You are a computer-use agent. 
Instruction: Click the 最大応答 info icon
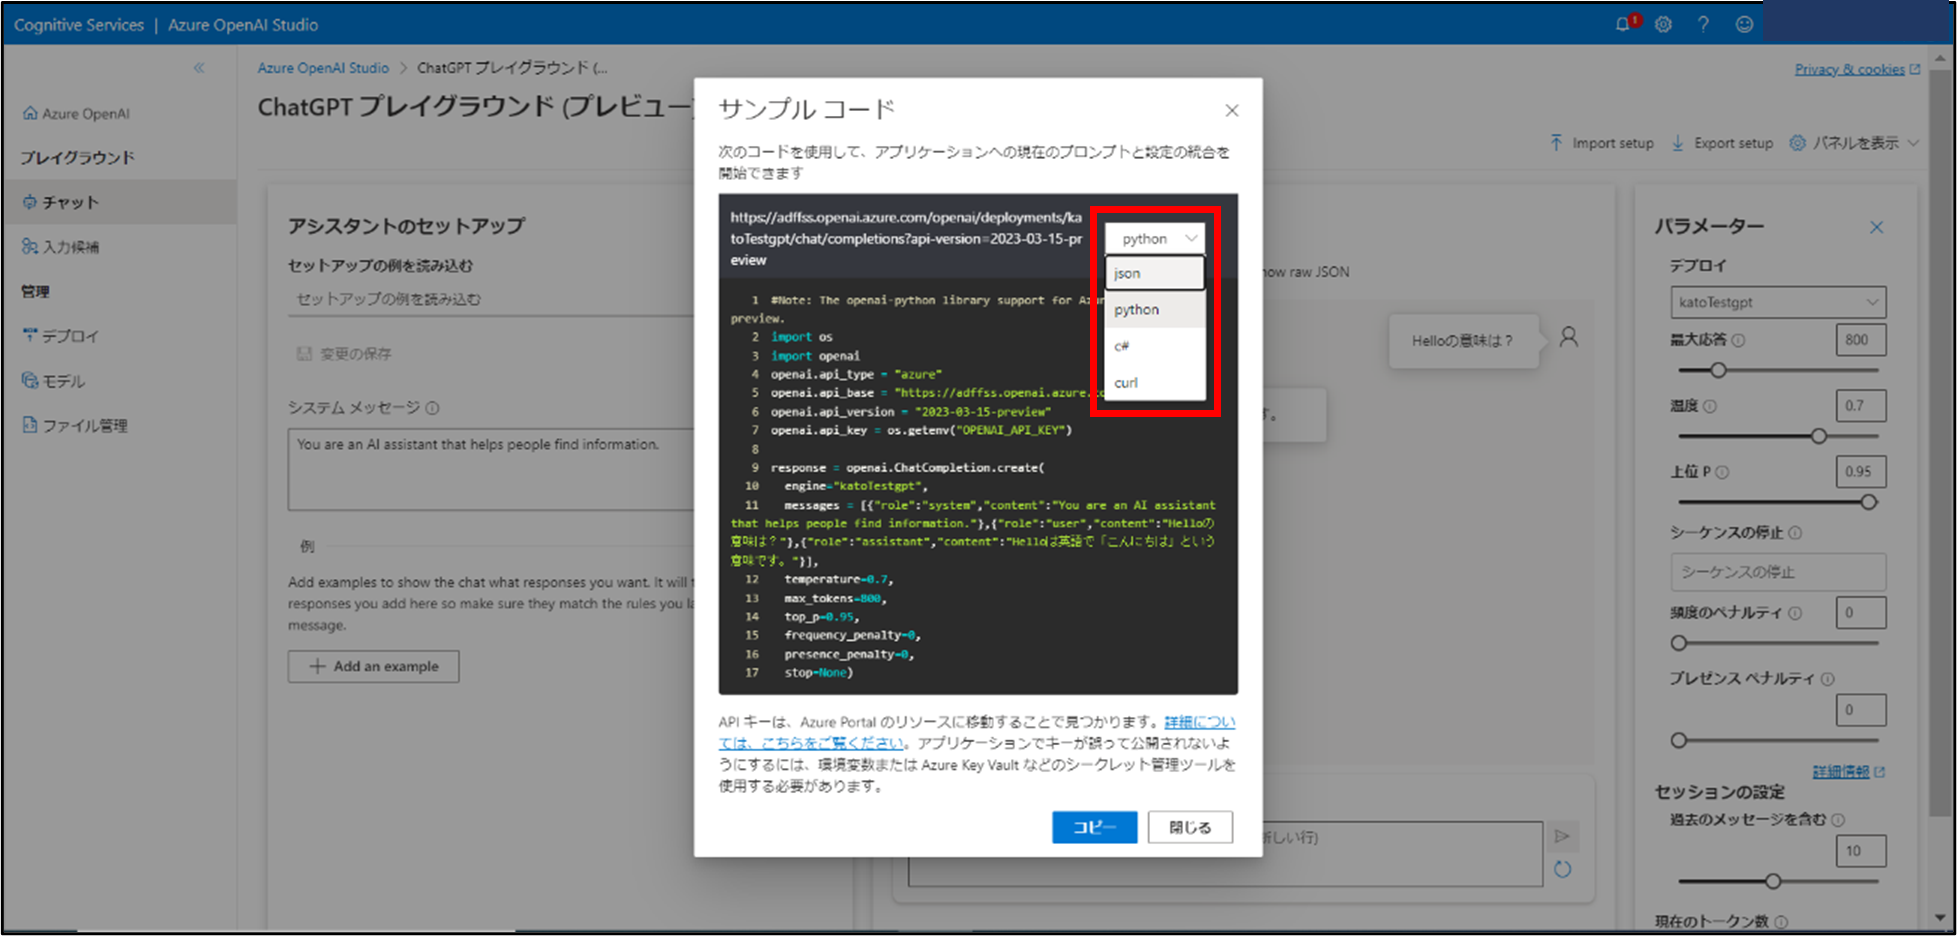[1738, 340]
